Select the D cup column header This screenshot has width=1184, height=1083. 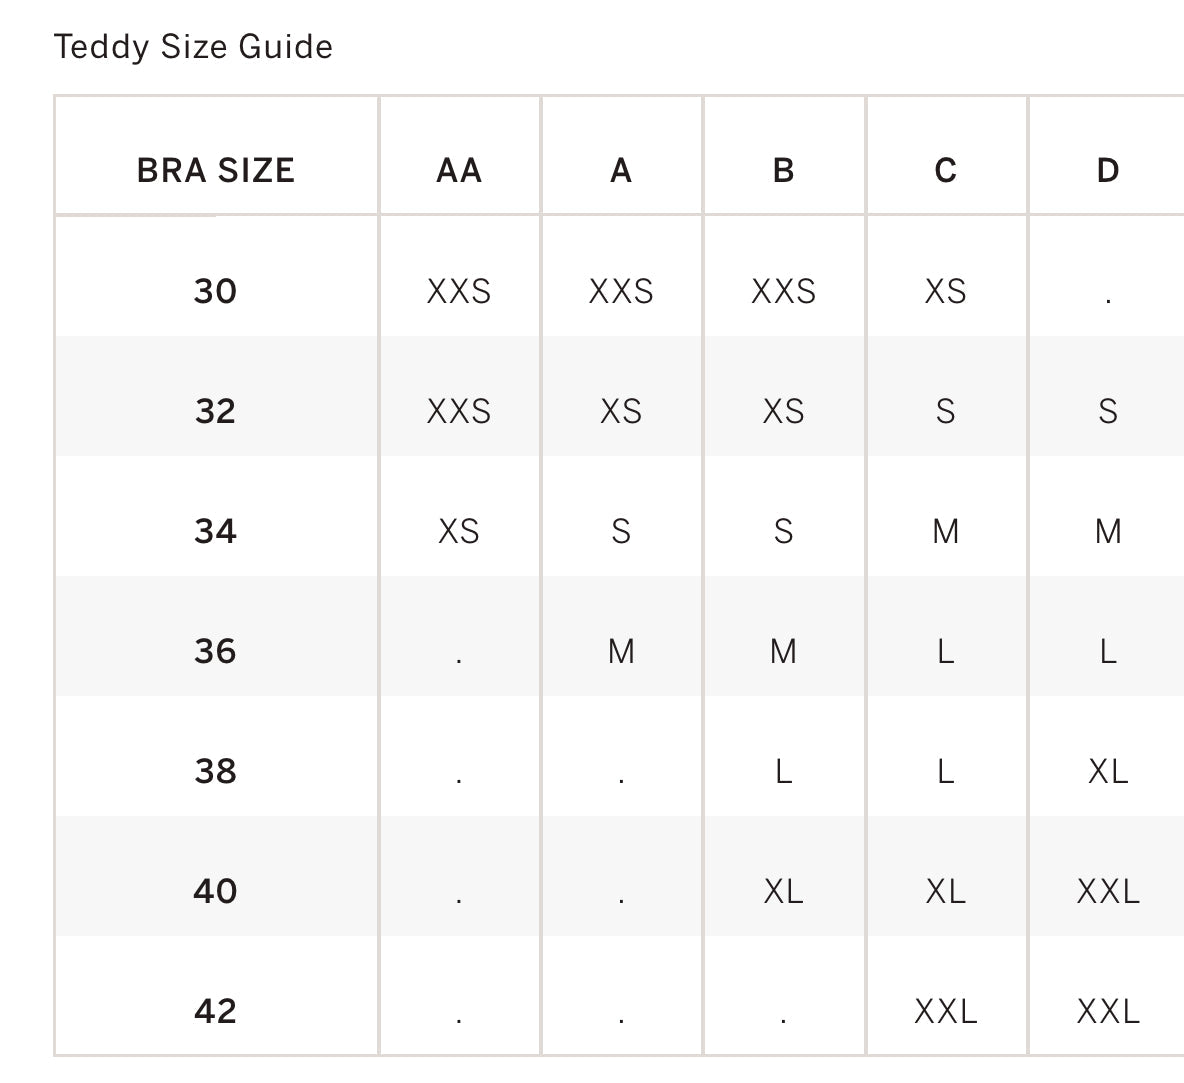(x=1108, y=171)
